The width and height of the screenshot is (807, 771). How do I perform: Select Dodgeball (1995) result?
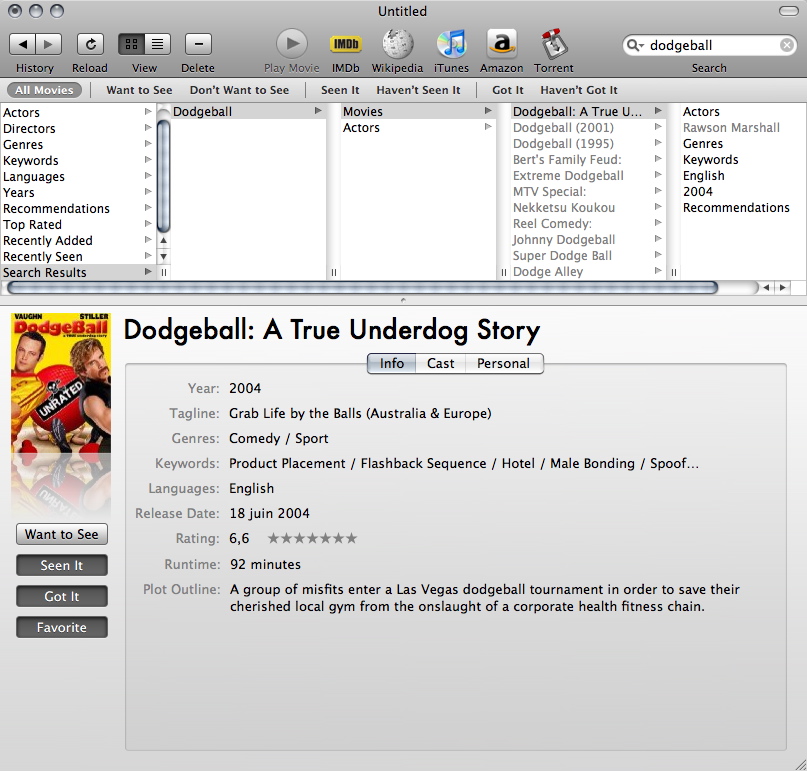point(588,143)
